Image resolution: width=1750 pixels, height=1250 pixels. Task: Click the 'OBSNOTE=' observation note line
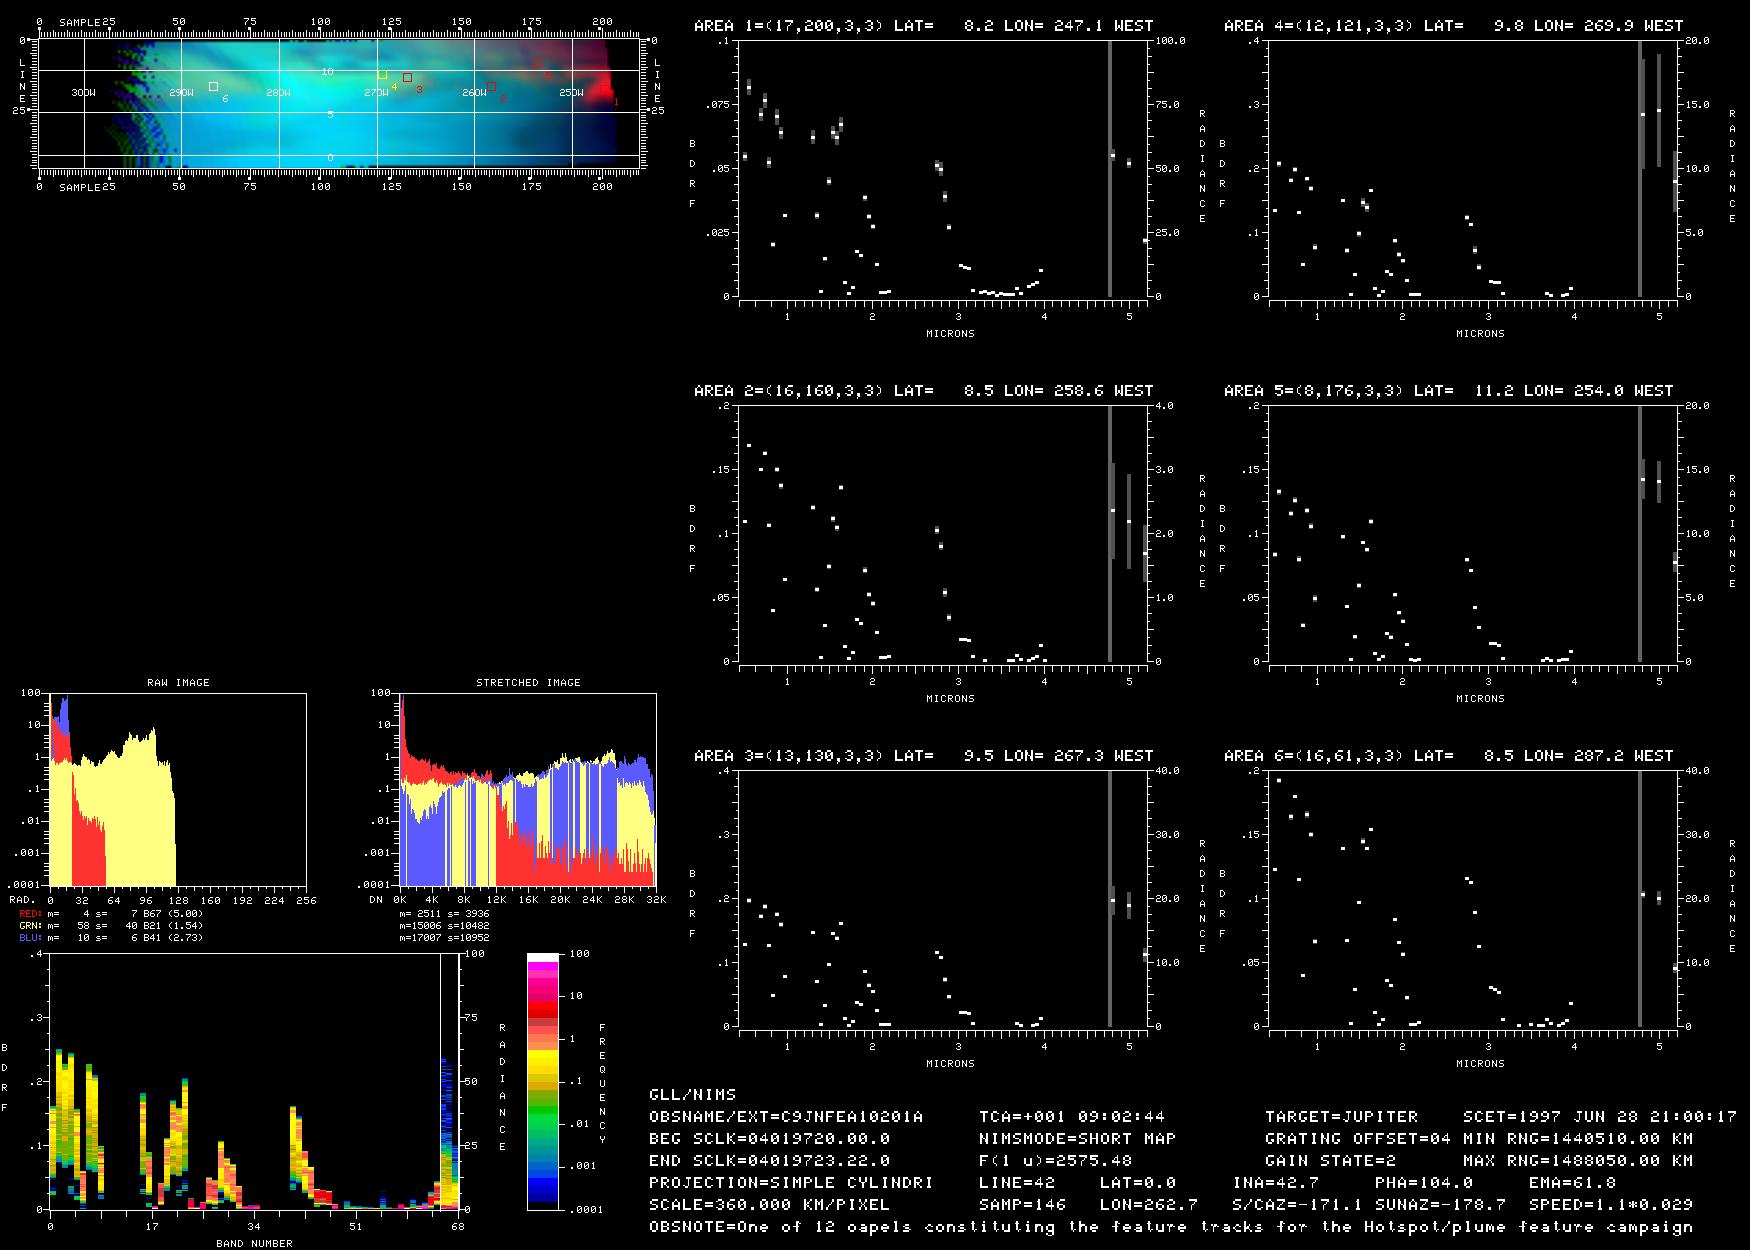pos(1170,1226)
